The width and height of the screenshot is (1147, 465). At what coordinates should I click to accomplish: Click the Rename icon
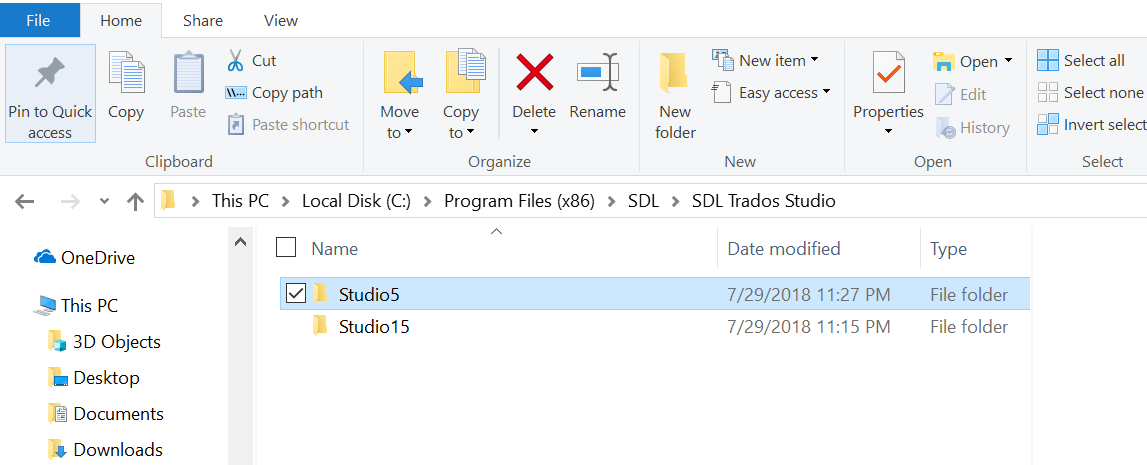[x=598, y=72]
